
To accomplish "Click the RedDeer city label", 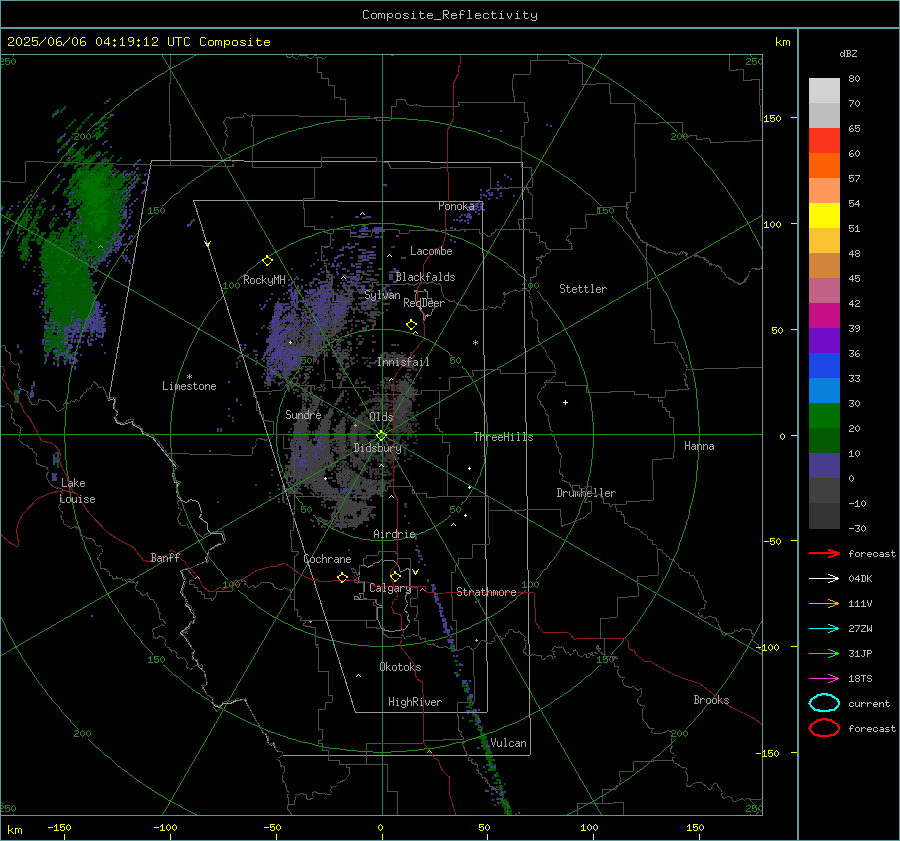I will click(x=424, y=303).
